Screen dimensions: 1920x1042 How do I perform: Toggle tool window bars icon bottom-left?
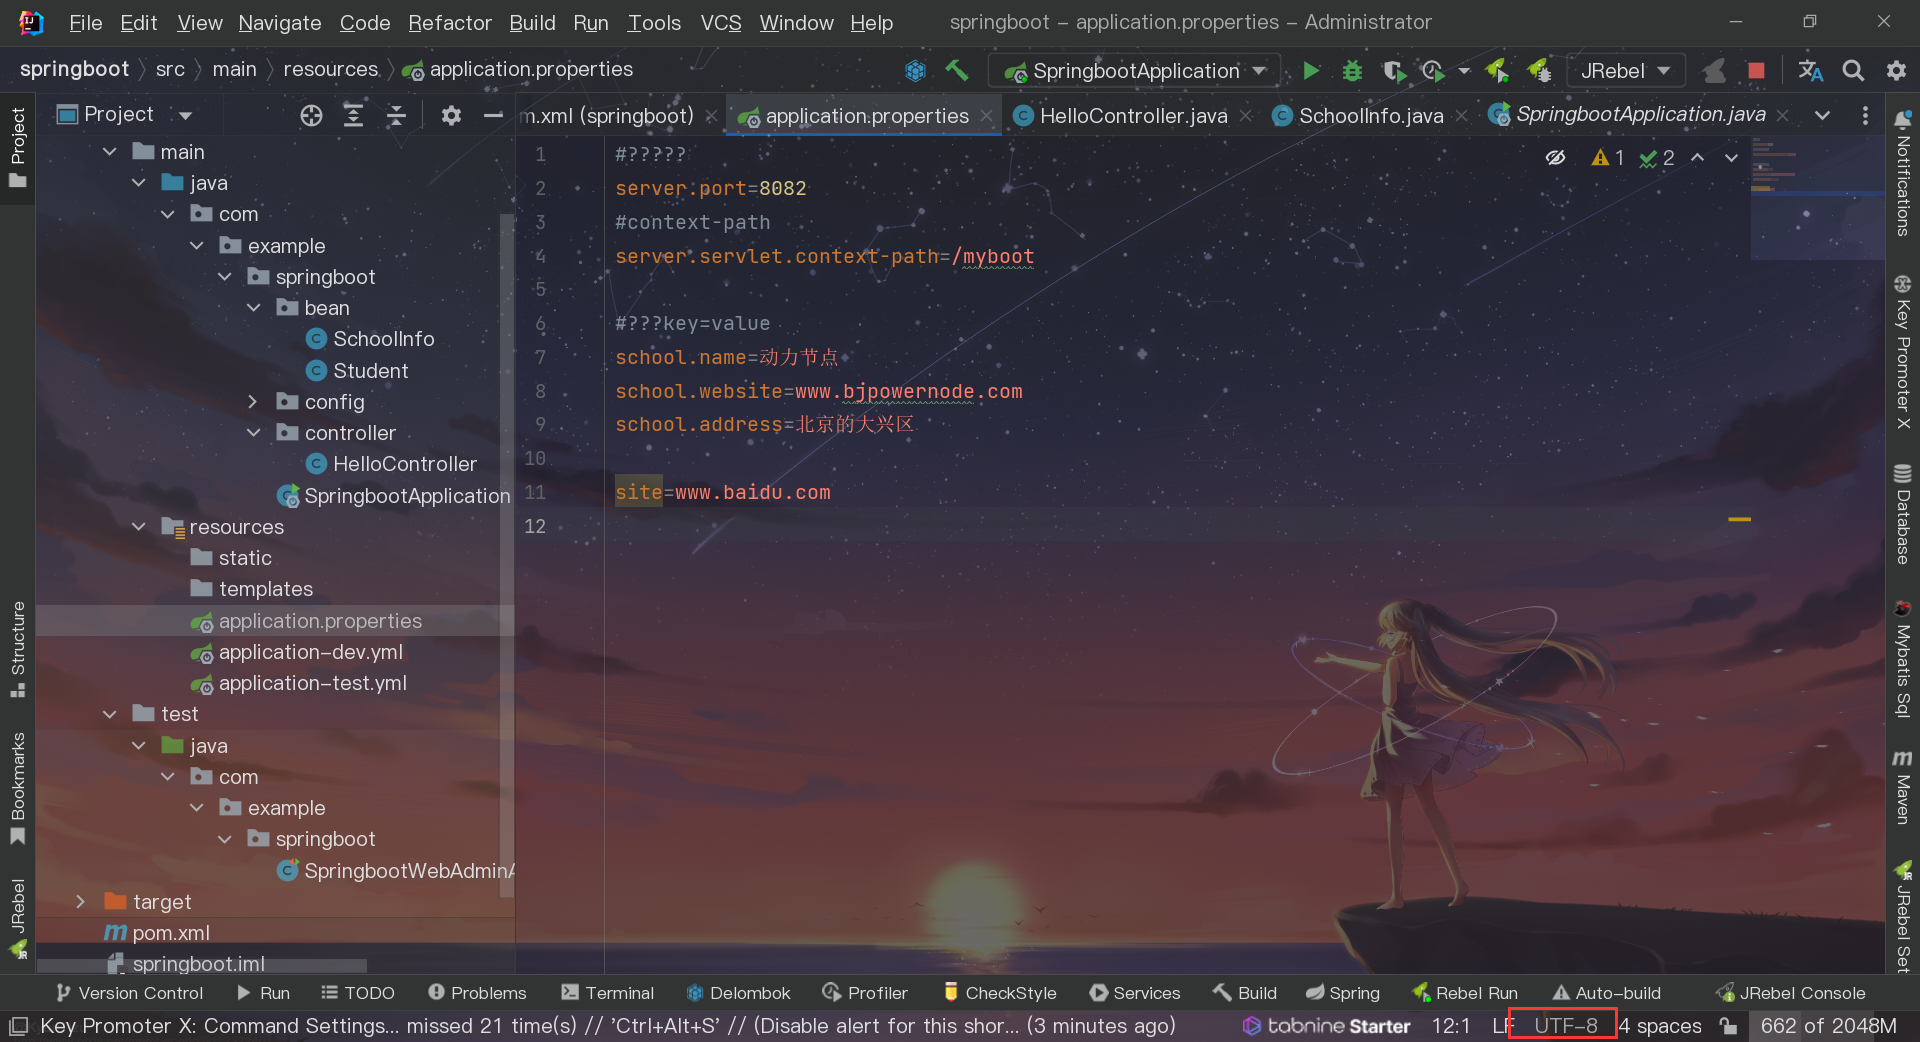coord(18,1026)
